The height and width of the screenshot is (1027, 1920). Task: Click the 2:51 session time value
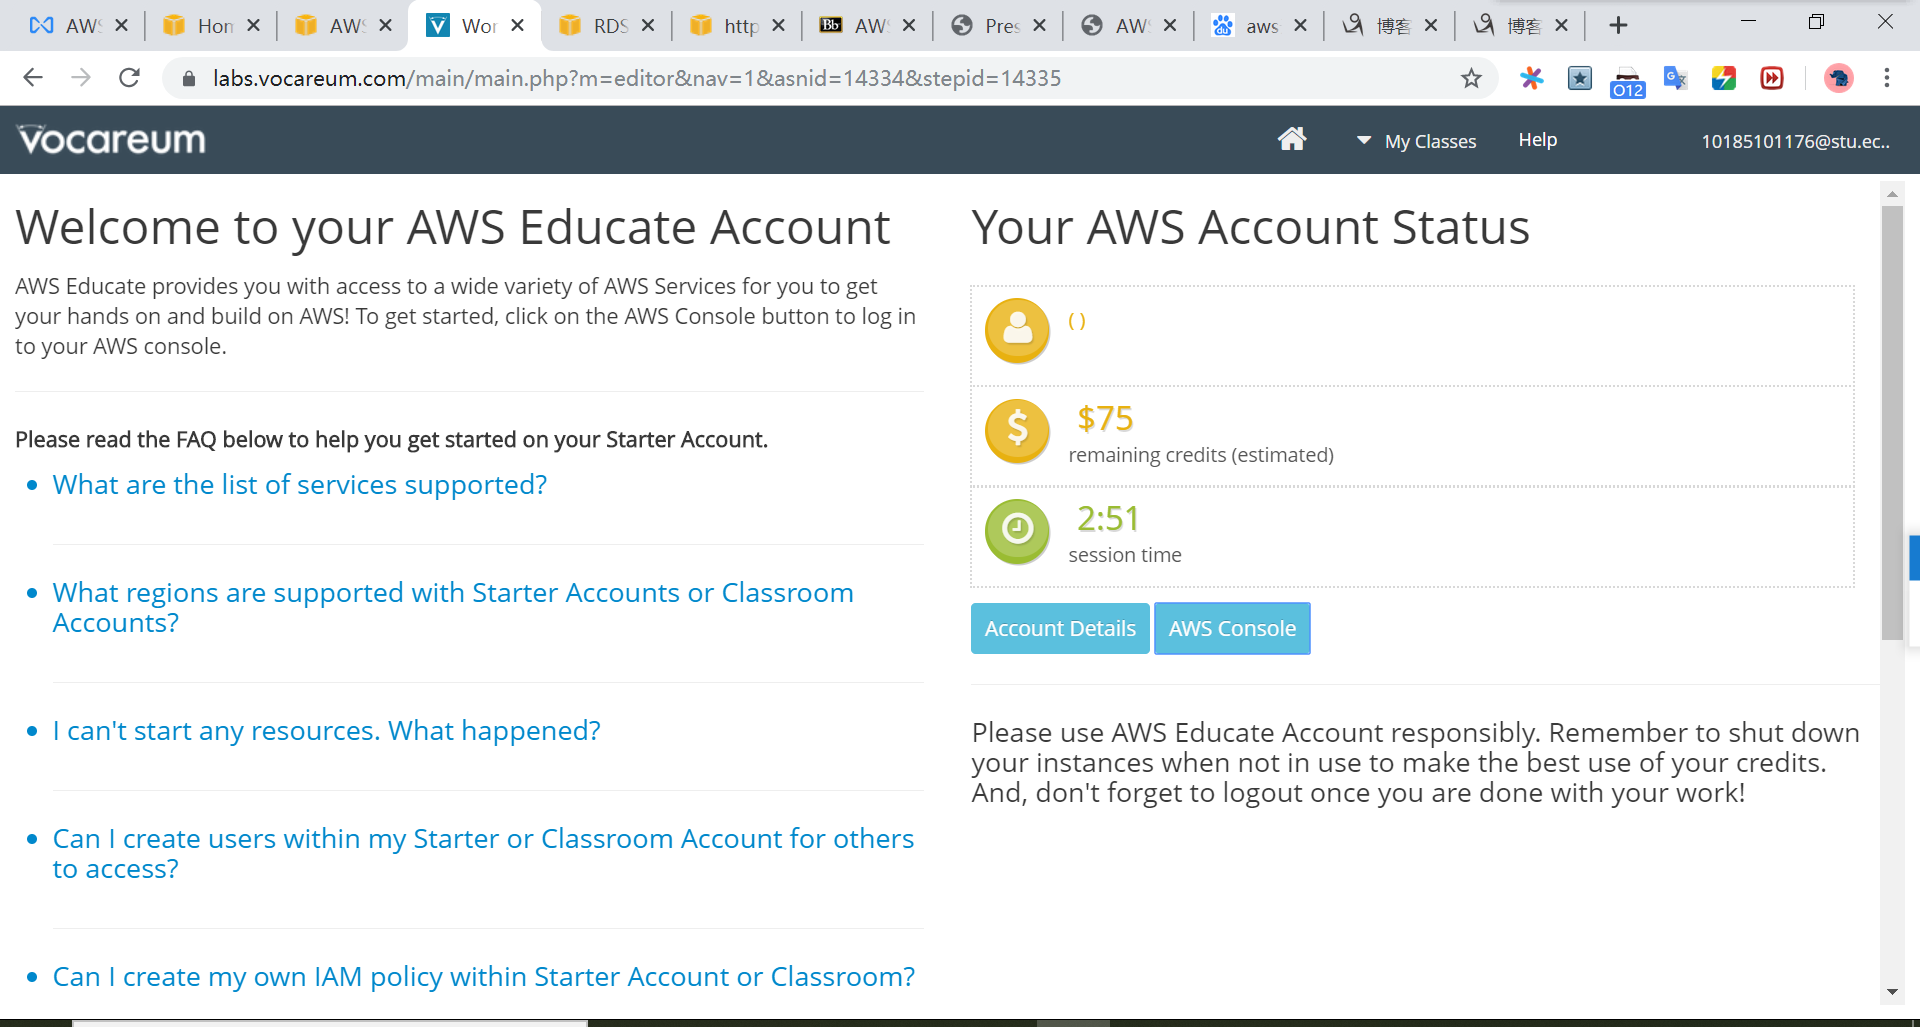point(1108,518)
